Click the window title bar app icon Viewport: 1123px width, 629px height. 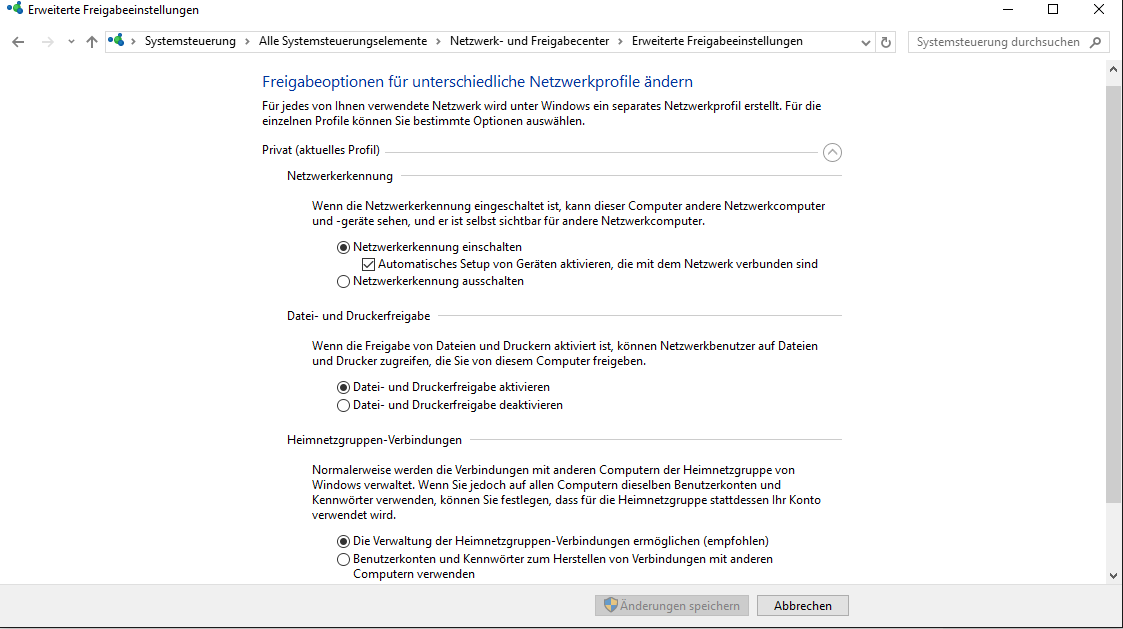tap(14, 9)
